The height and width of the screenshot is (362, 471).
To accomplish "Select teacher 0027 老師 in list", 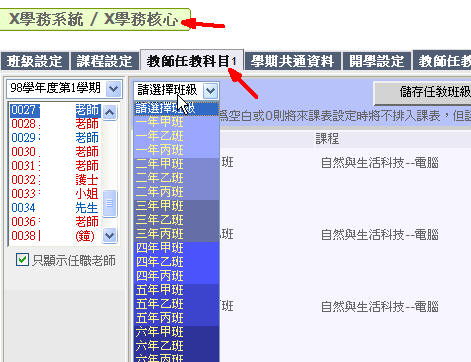I will pos(55,110).
